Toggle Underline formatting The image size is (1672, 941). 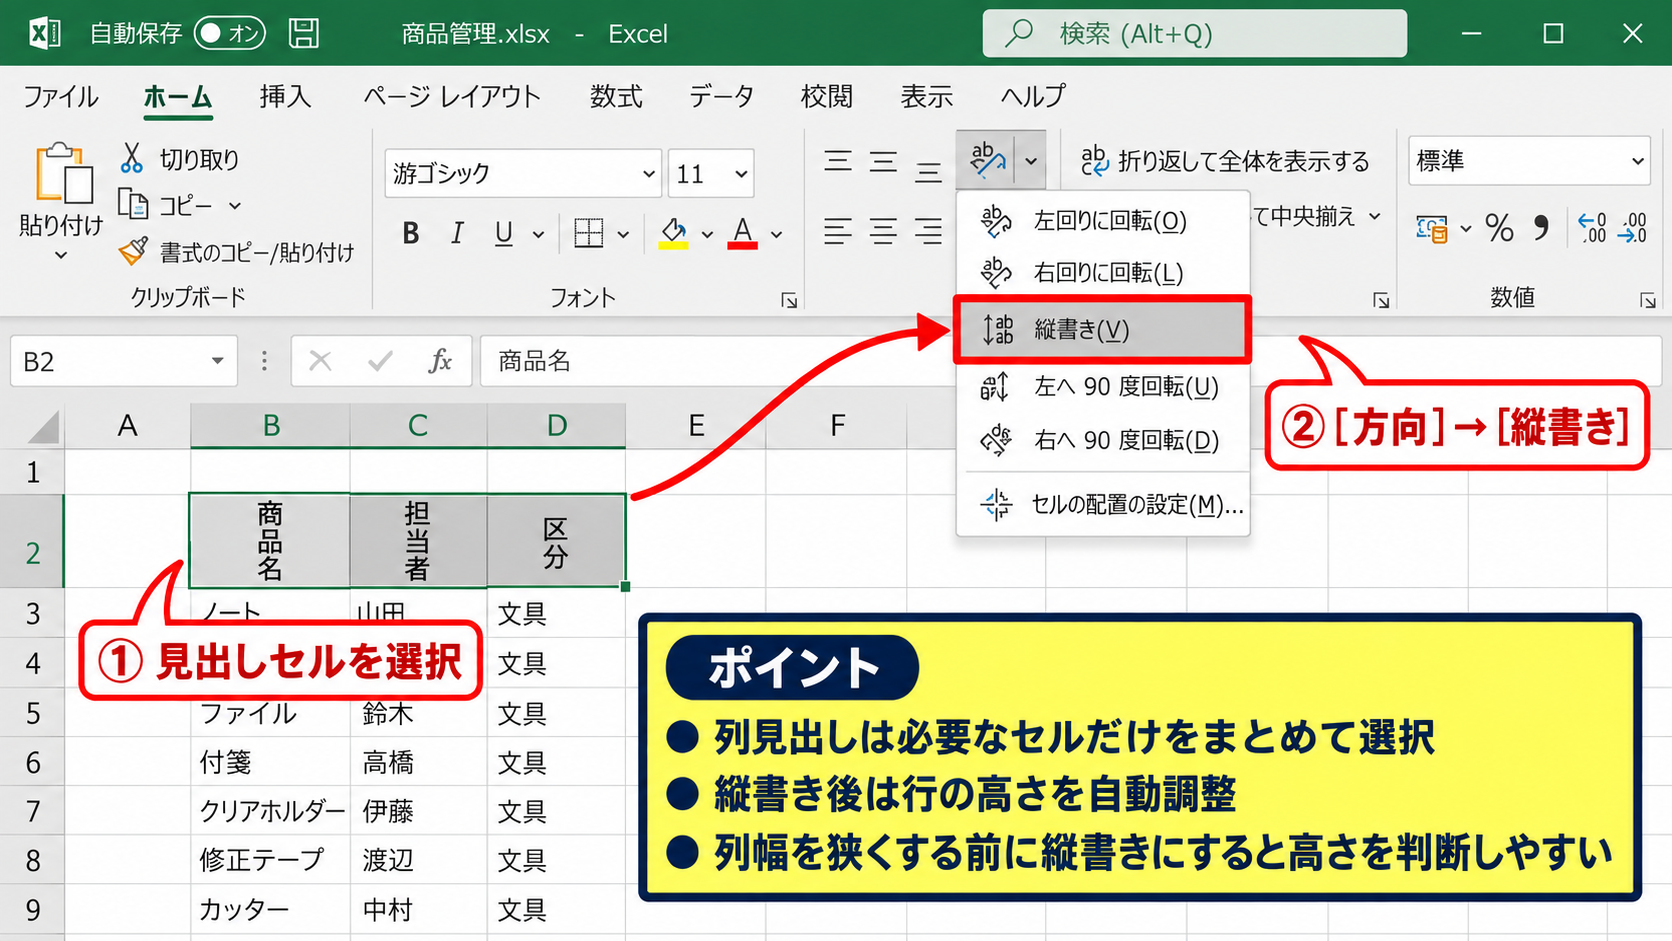click(x=504, y=234)
